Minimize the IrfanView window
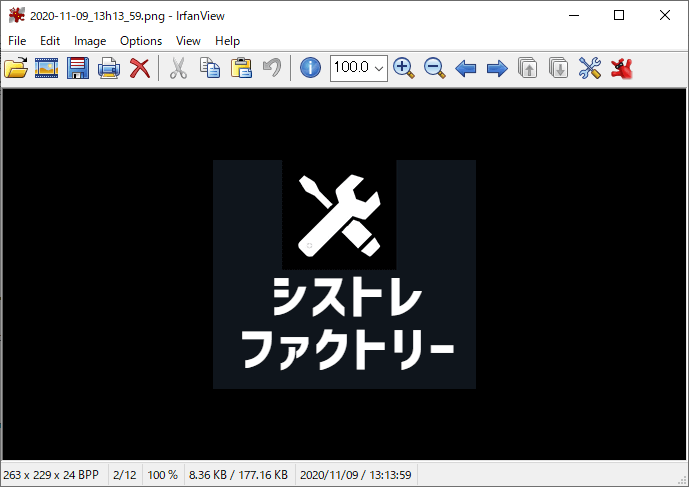Image resolution: width=689 pixels, height=487 pixels. point(574,15)
